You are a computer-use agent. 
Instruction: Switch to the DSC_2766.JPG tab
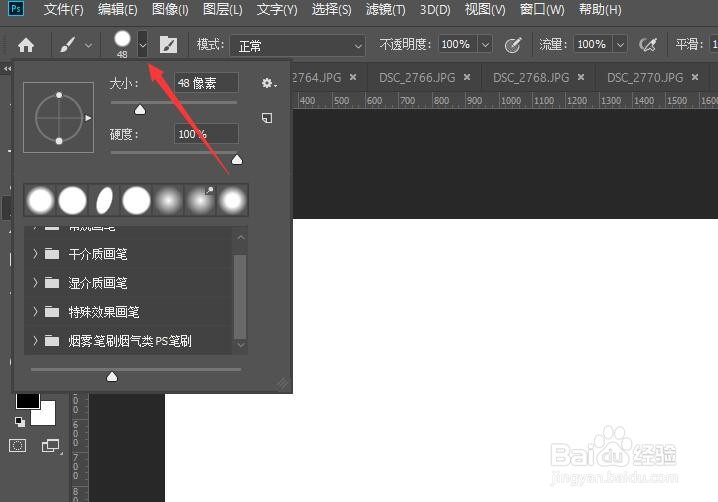coord(417,78)
